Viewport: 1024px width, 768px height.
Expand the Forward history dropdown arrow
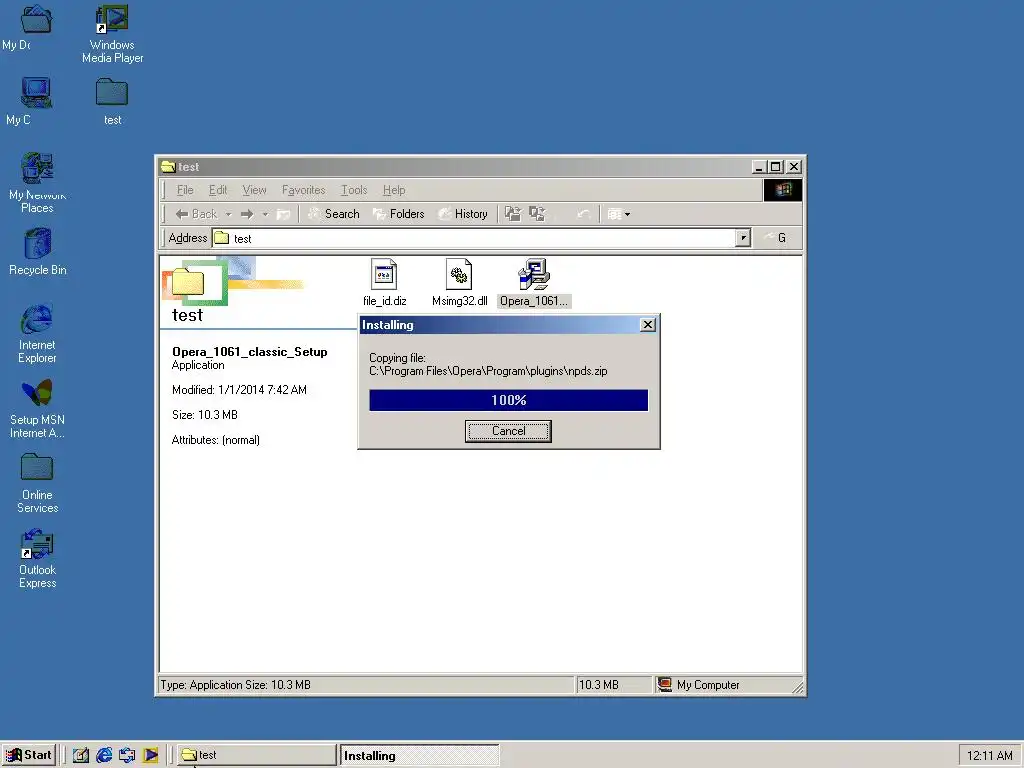265,214
